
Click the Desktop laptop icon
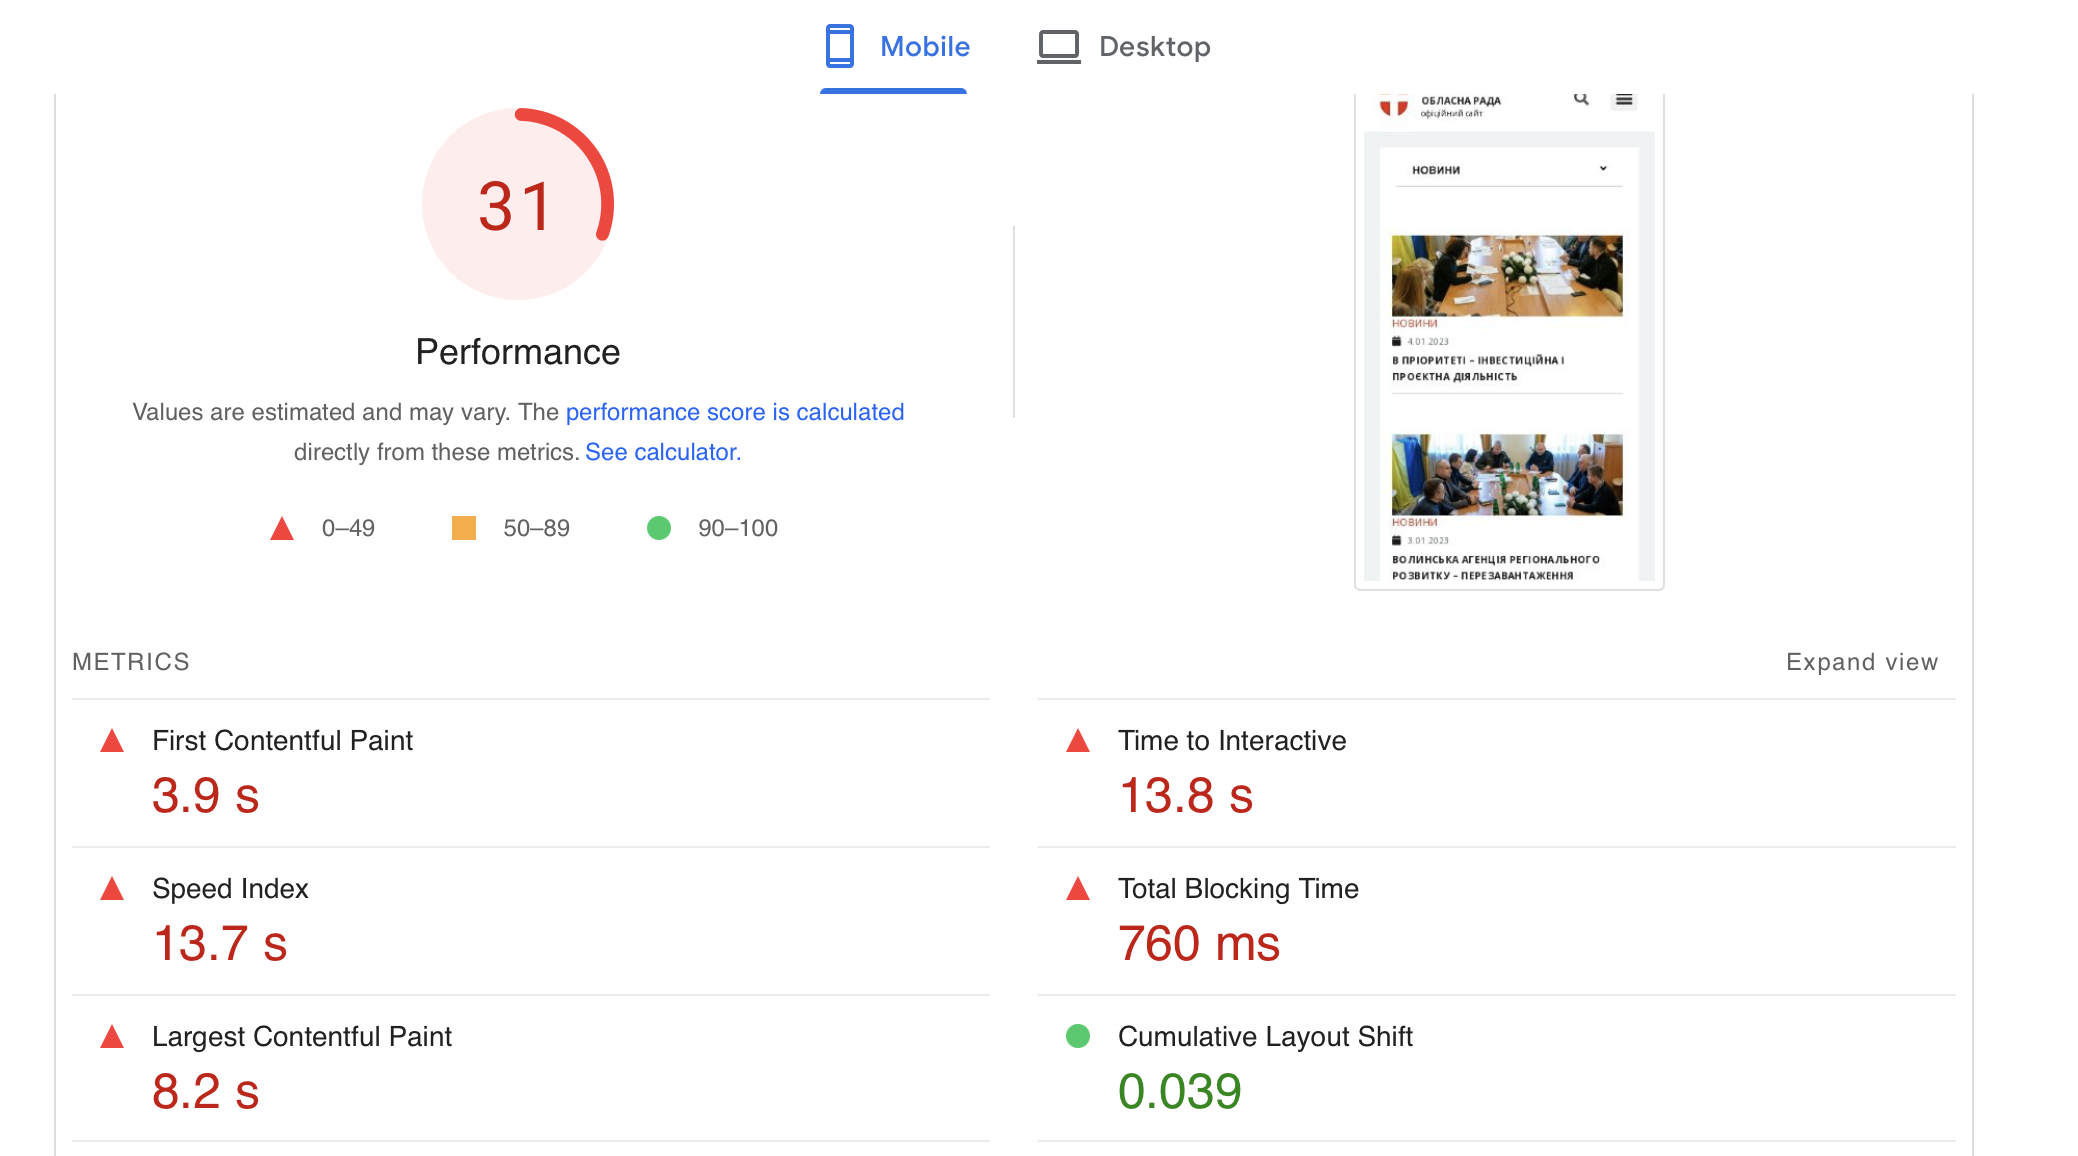pyautogui.click(x=1058, y=46)
